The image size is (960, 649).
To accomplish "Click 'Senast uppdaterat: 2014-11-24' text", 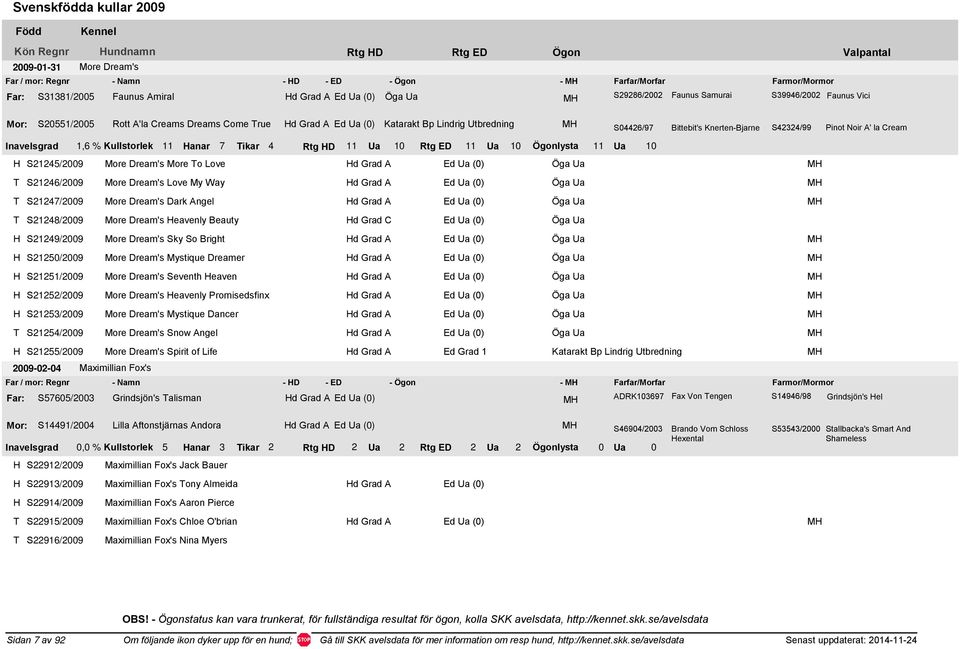I will 851,640.
